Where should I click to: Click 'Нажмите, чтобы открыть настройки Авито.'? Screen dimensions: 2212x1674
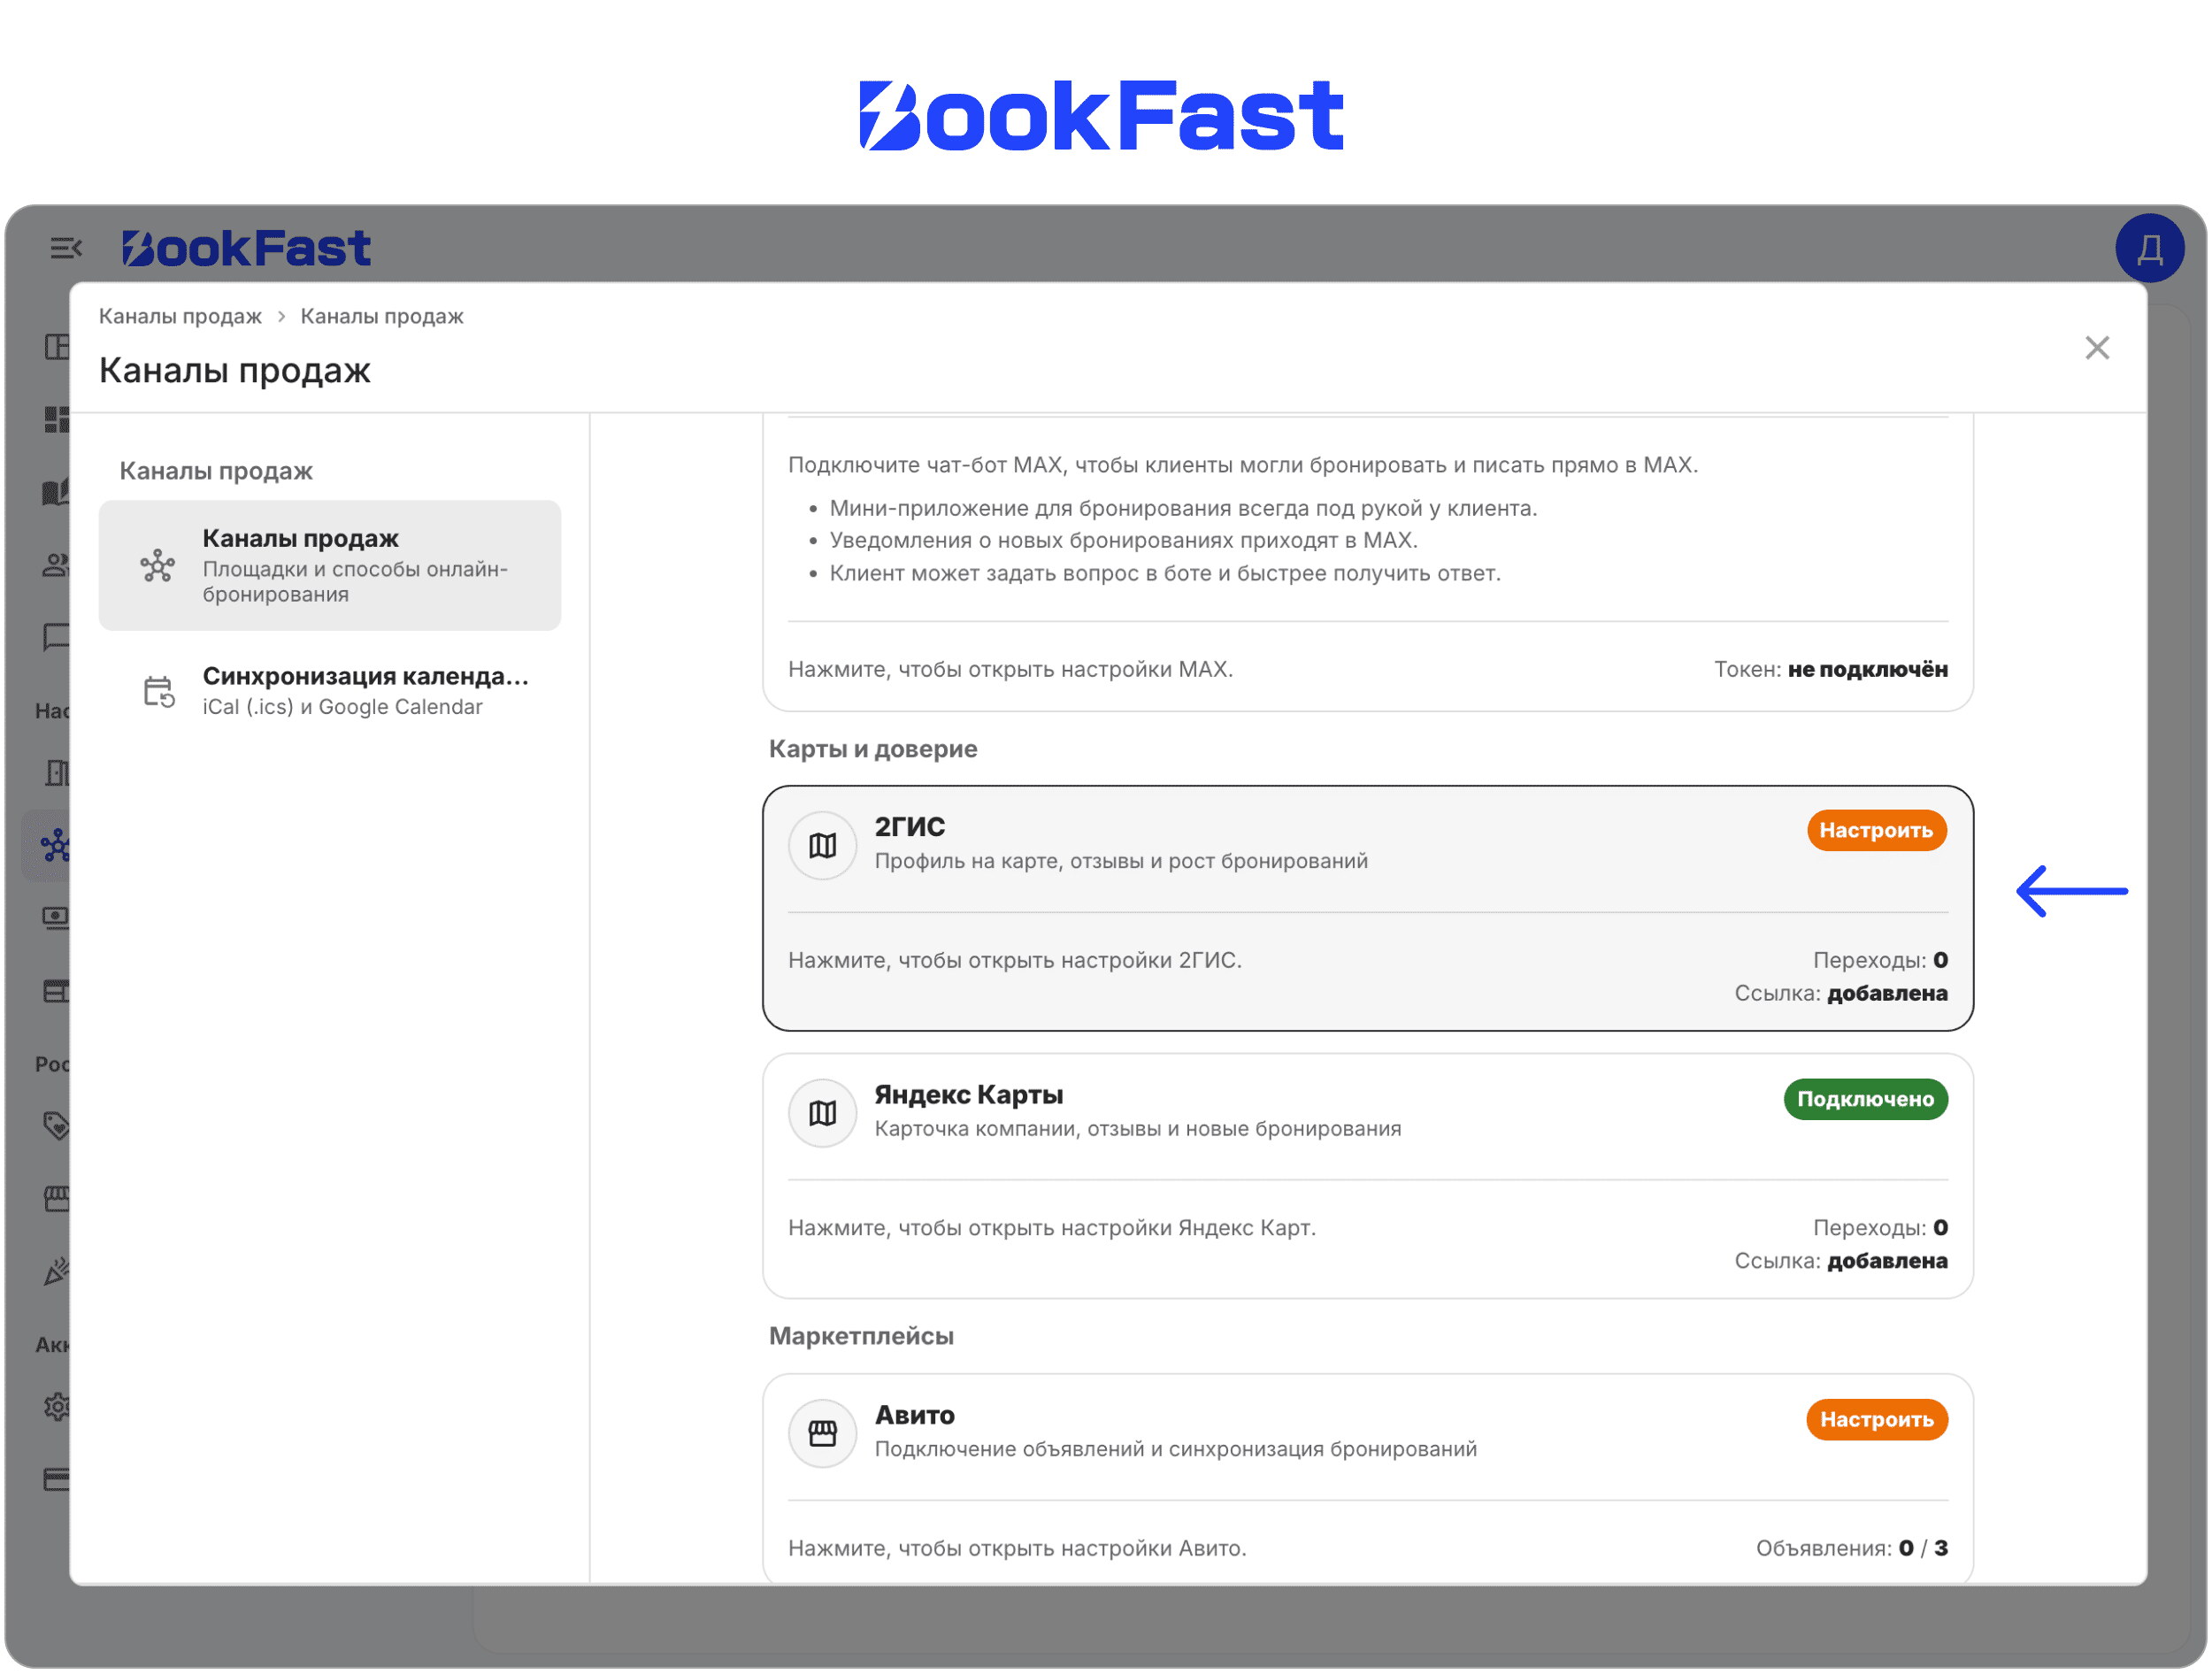[1017, 1549]
